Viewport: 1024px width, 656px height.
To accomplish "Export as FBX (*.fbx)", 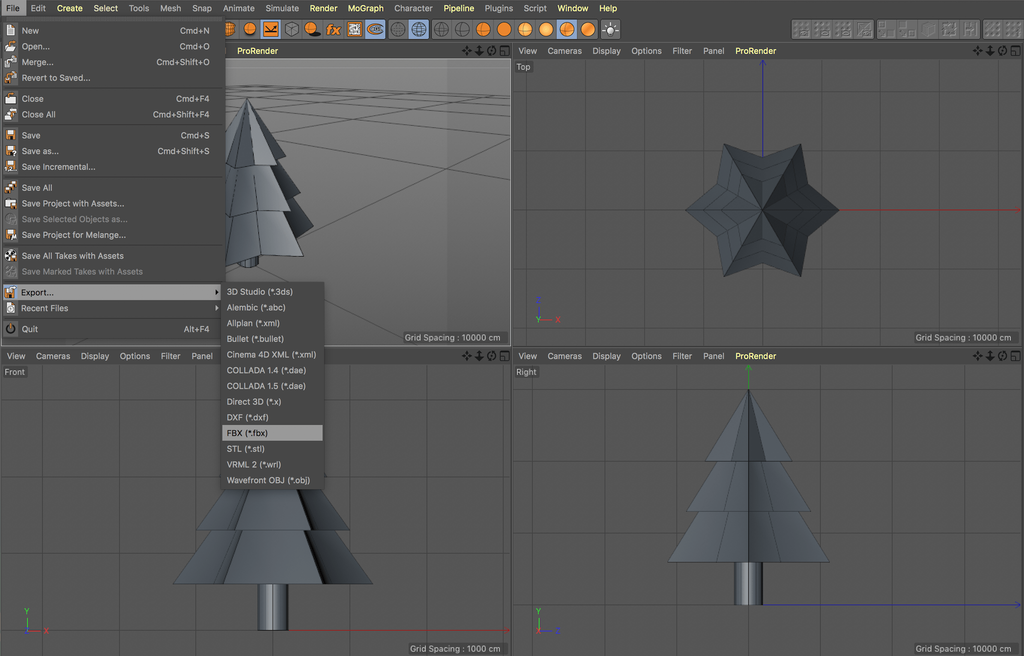I will coord(272,433).
